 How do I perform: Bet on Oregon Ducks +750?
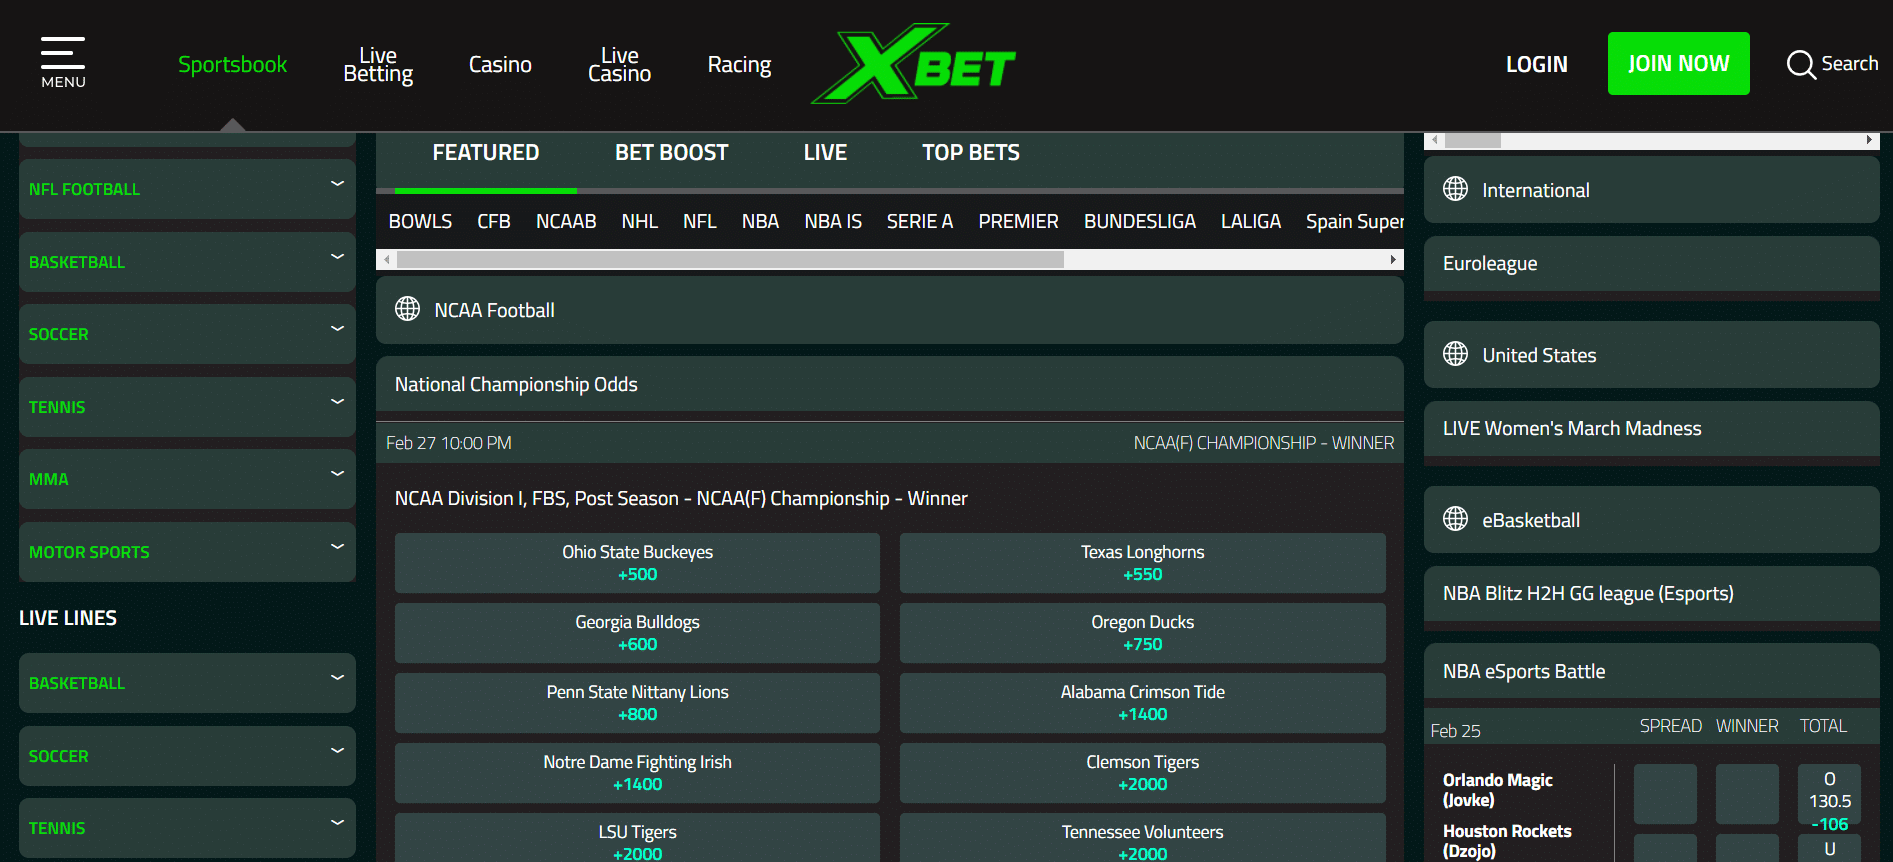click(1143, 632)
